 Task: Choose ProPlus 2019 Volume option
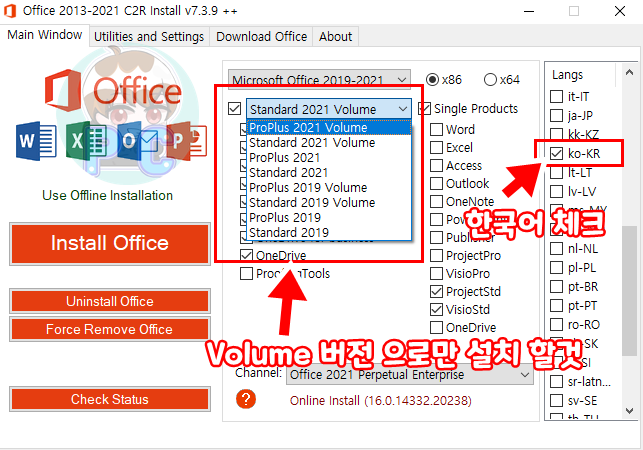coord(329,187)
